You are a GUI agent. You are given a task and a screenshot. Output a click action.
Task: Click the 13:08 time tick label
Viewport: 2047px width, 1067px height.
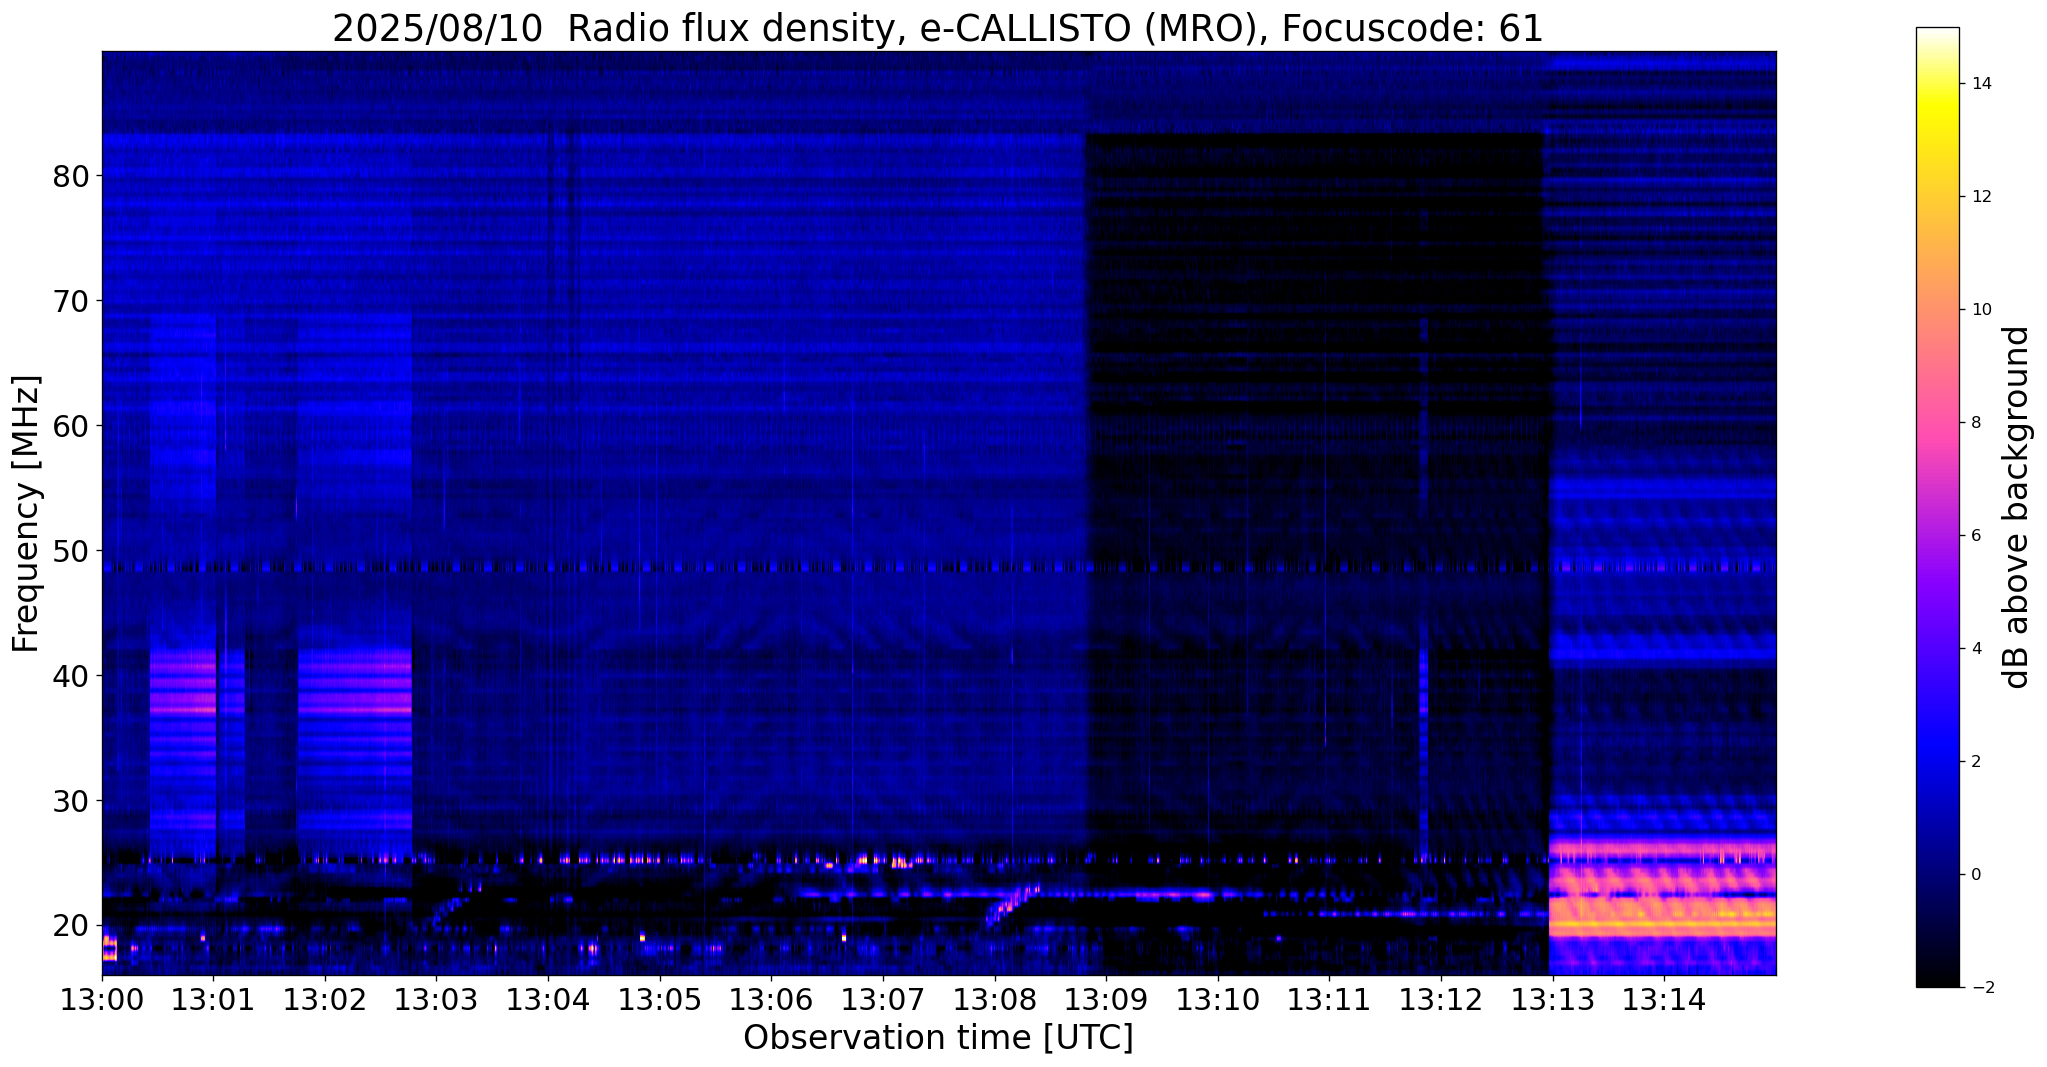coord(994,1000)
